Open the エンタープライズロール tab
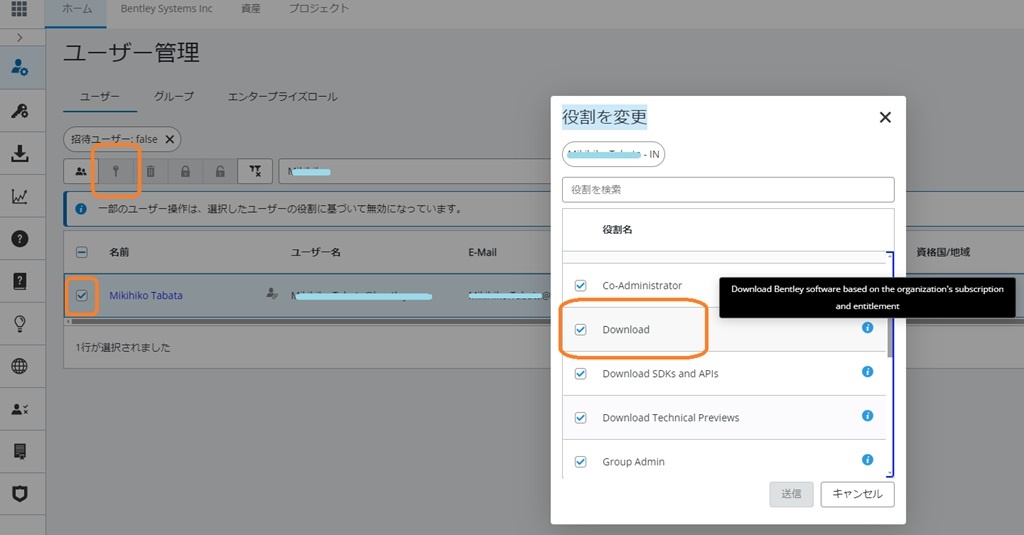The image size is (1024, 535). click(282, 97)
